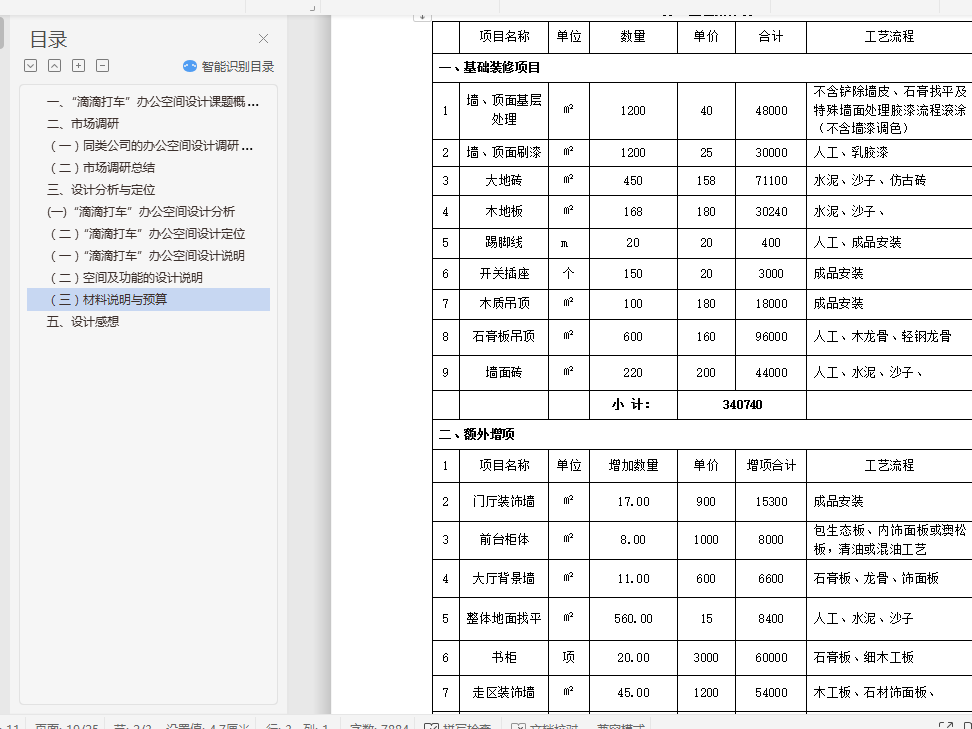Click process text 人工、木龙骨、轻钢龙骨
Viewport: 972px width, 729px height.
click(x=882, y=337)
